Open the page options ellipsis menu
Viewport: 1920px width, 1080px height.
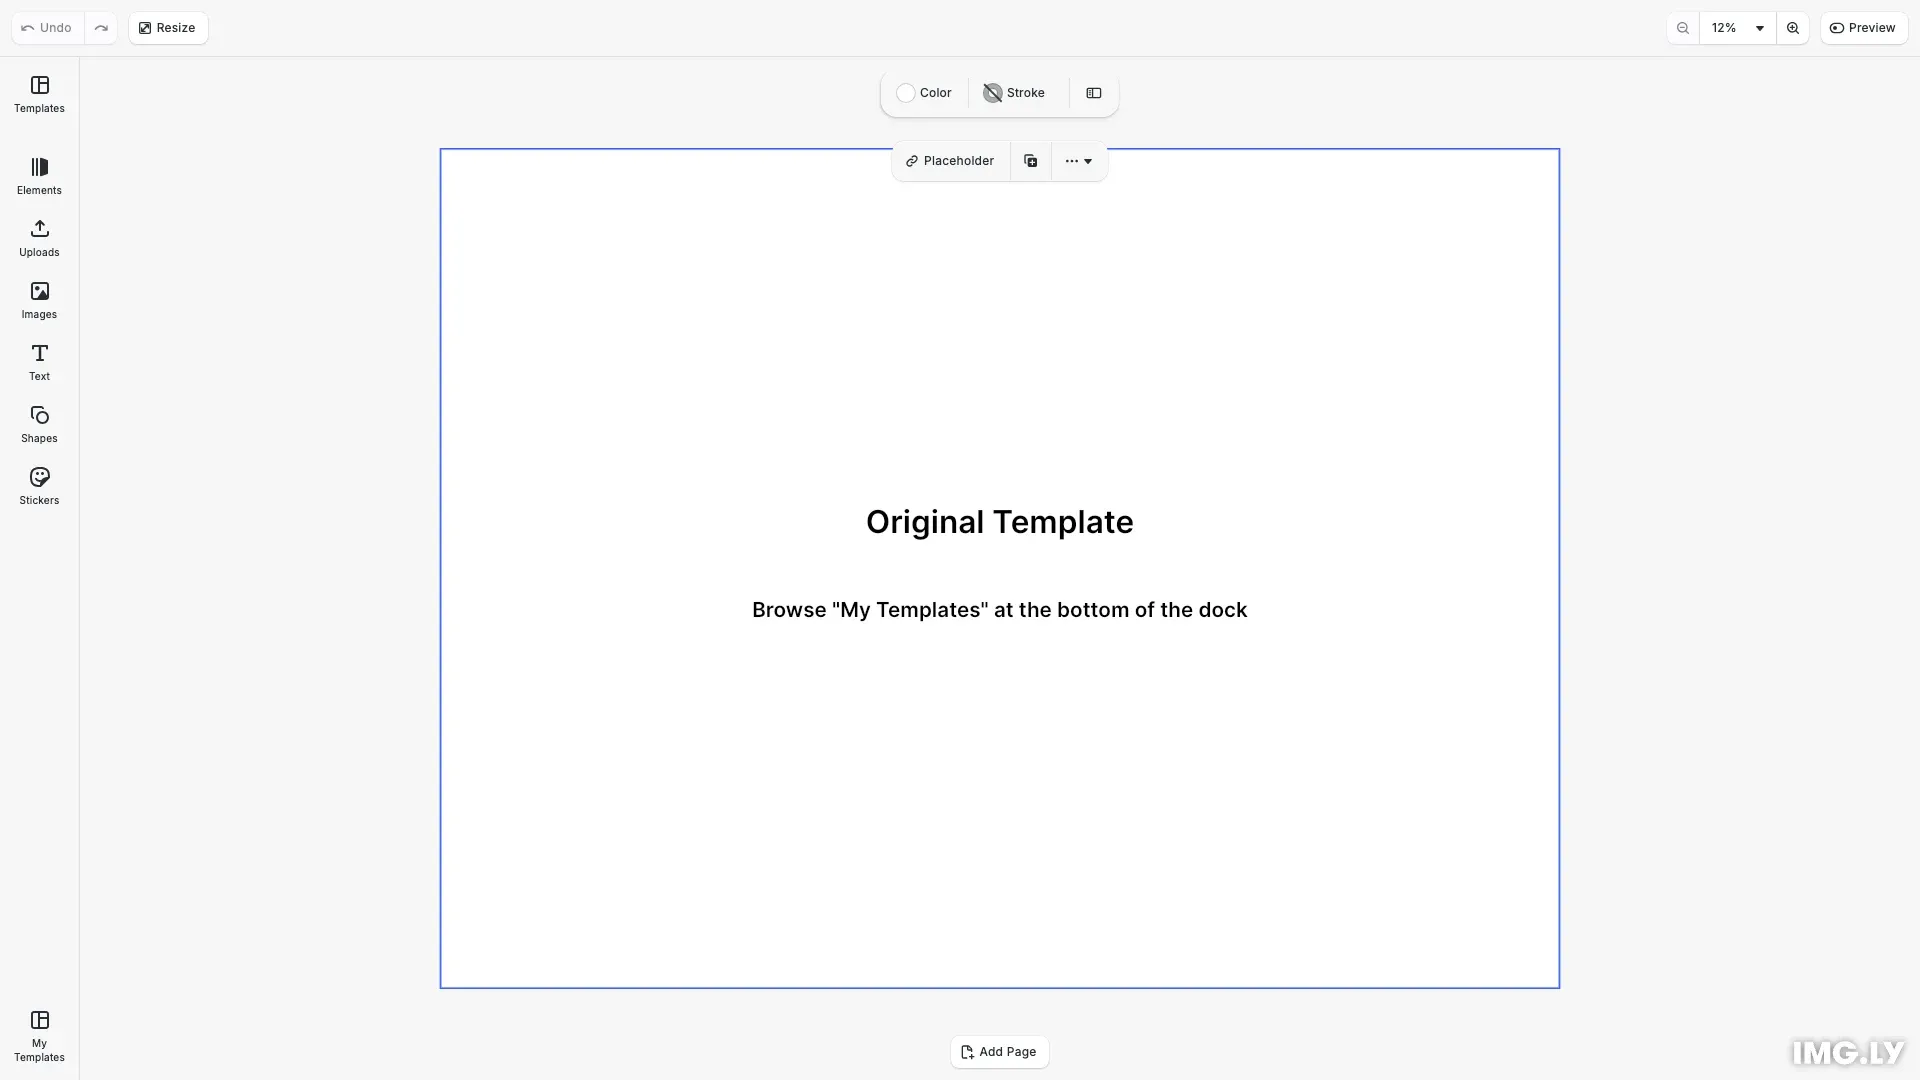pyautogui.click(x=1073, y=160)
